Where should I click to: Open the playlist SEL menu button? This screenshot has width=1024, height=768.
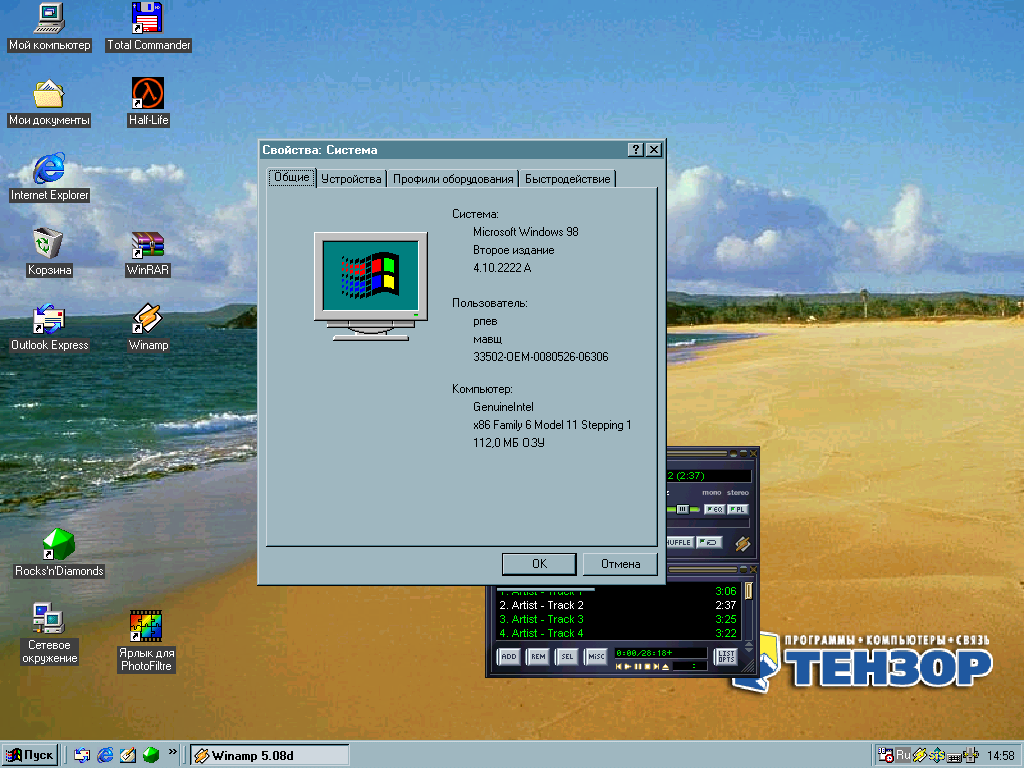pos(567,656)
